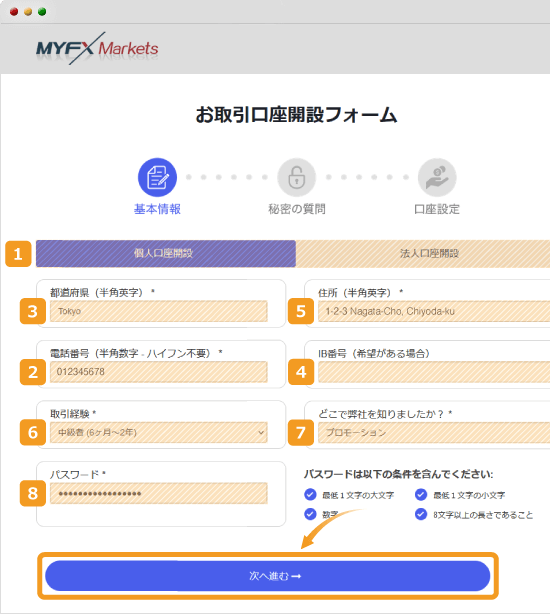Focus the 電話番号 phone number field
Screen dimensions: 550x614
tap(159, 372)
